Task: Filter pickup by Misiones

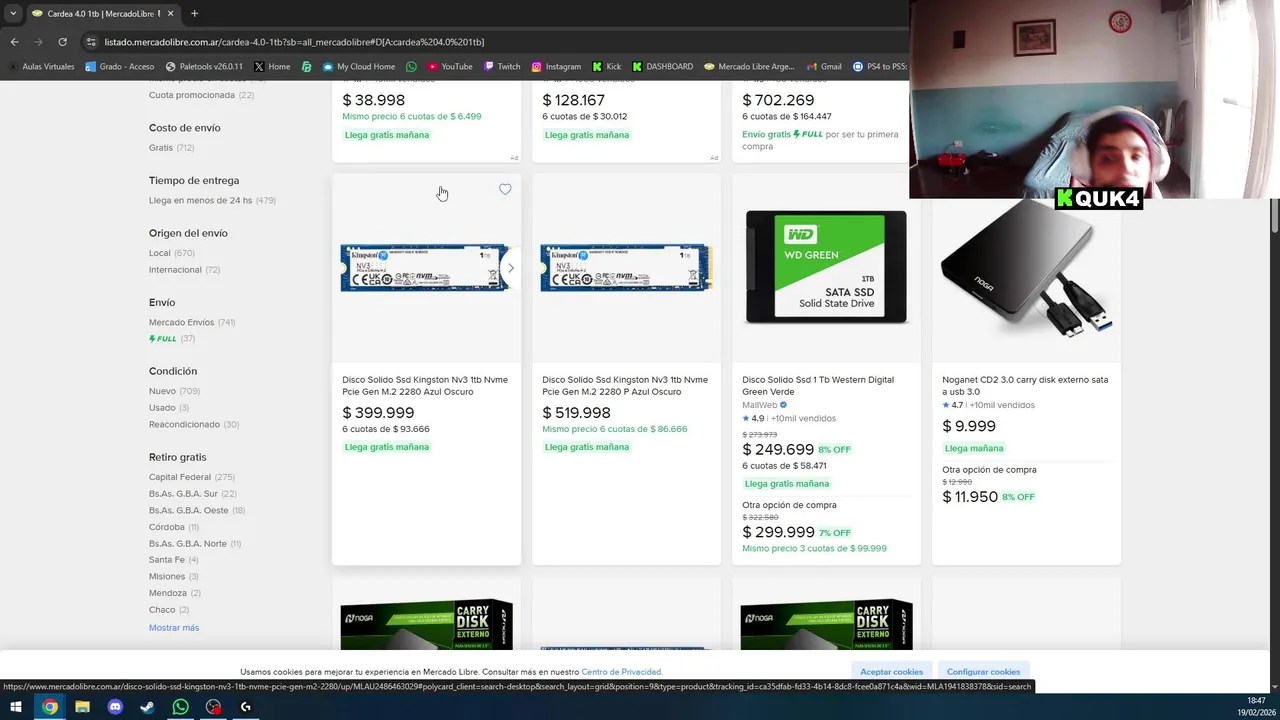Action: click(x=174, y=577)
